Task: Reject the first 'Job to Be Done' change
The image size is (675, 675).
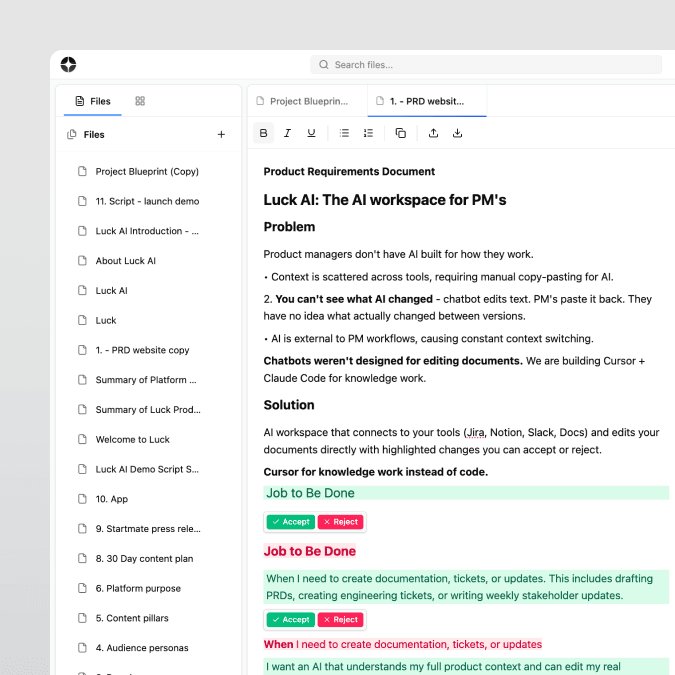Action: (x=340, y=522)
